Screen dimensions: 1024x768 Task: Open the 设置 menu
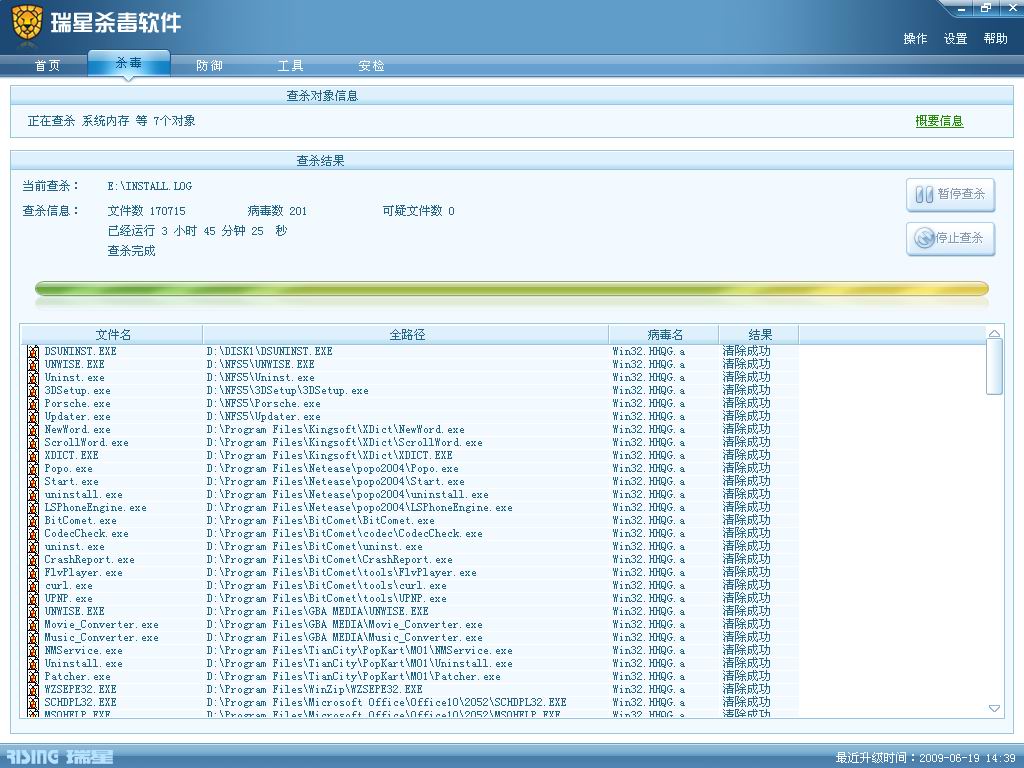tap(955, 39)
